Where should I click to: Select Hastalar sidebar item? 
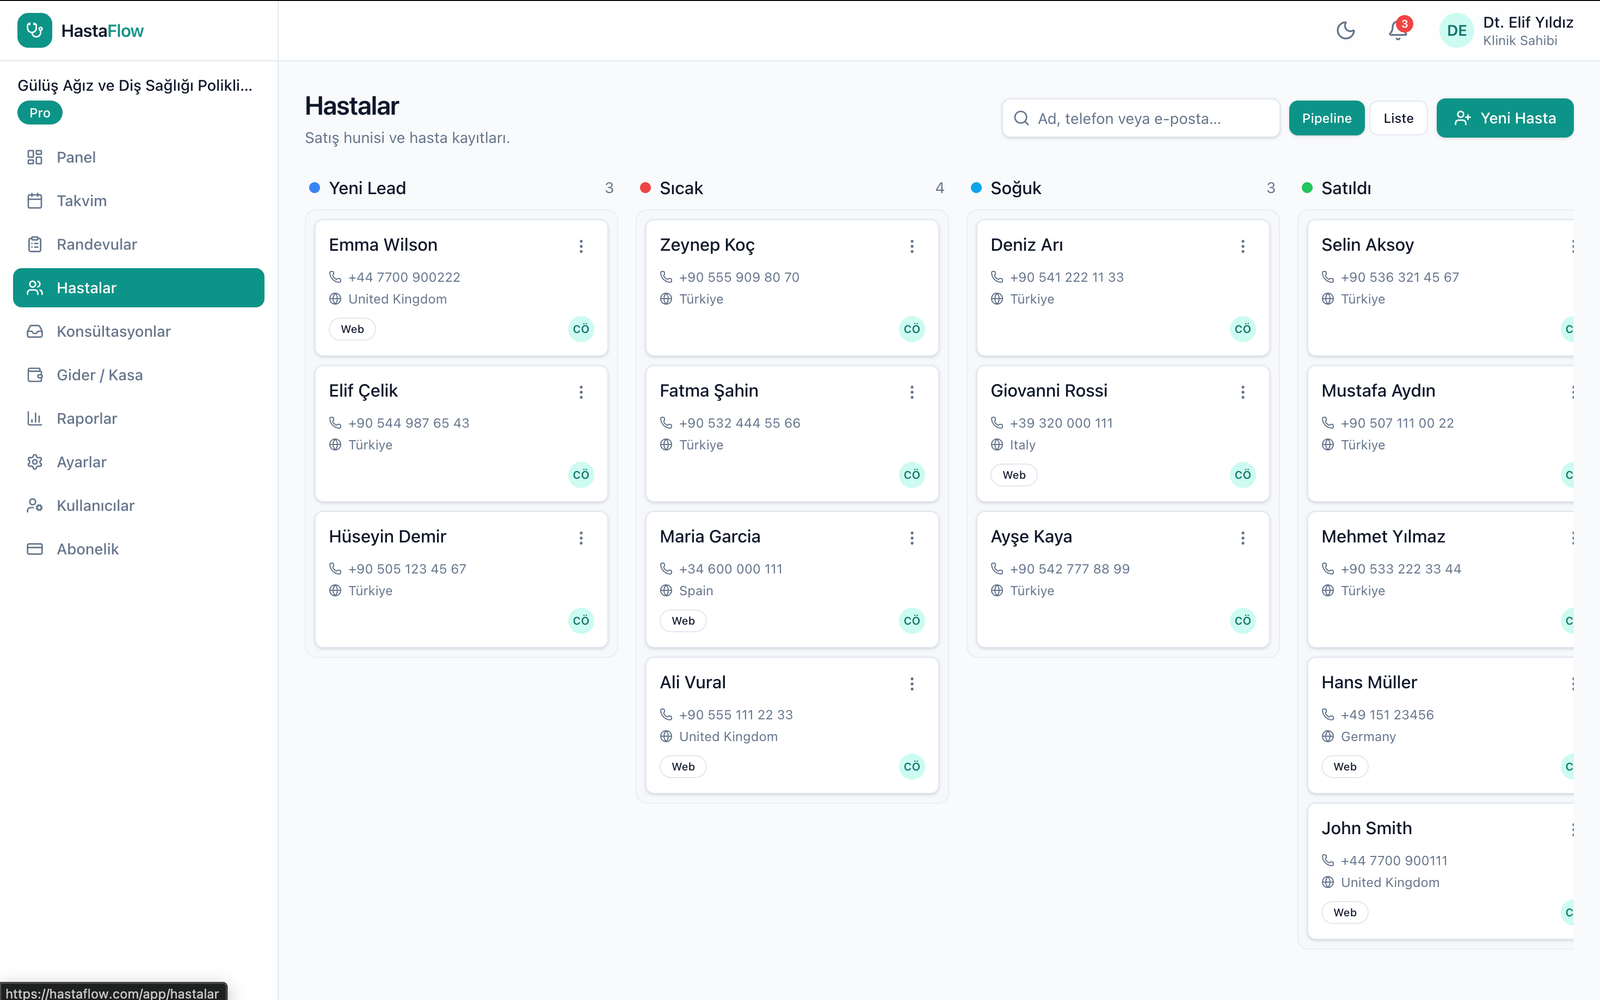[x=139, y=288]
